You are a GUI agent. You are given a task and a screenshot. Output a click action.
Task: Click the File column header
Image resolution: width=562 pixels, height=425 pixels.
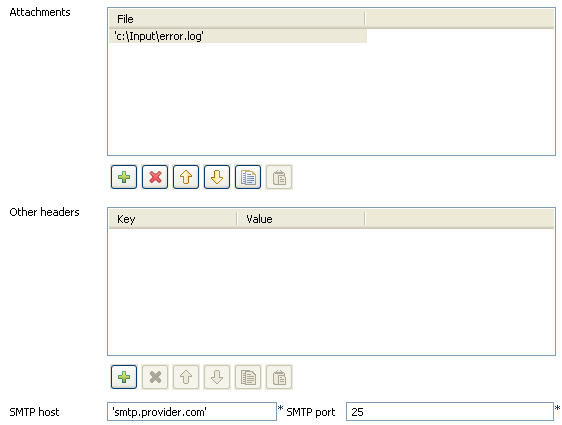click(237, 19)
